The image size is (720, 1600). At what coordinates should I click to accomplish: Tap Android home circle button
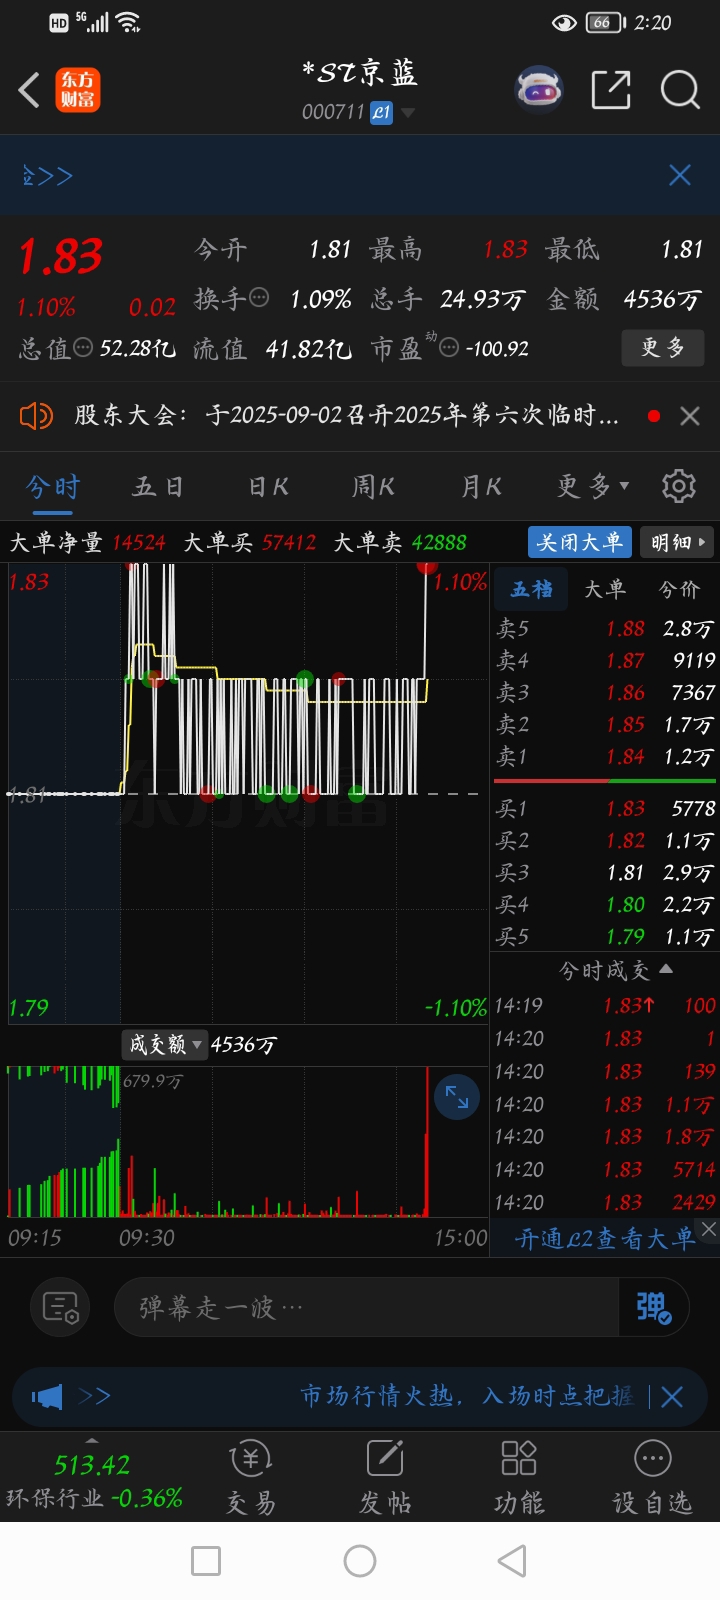pyautogui.click(x=360, y=1561)
